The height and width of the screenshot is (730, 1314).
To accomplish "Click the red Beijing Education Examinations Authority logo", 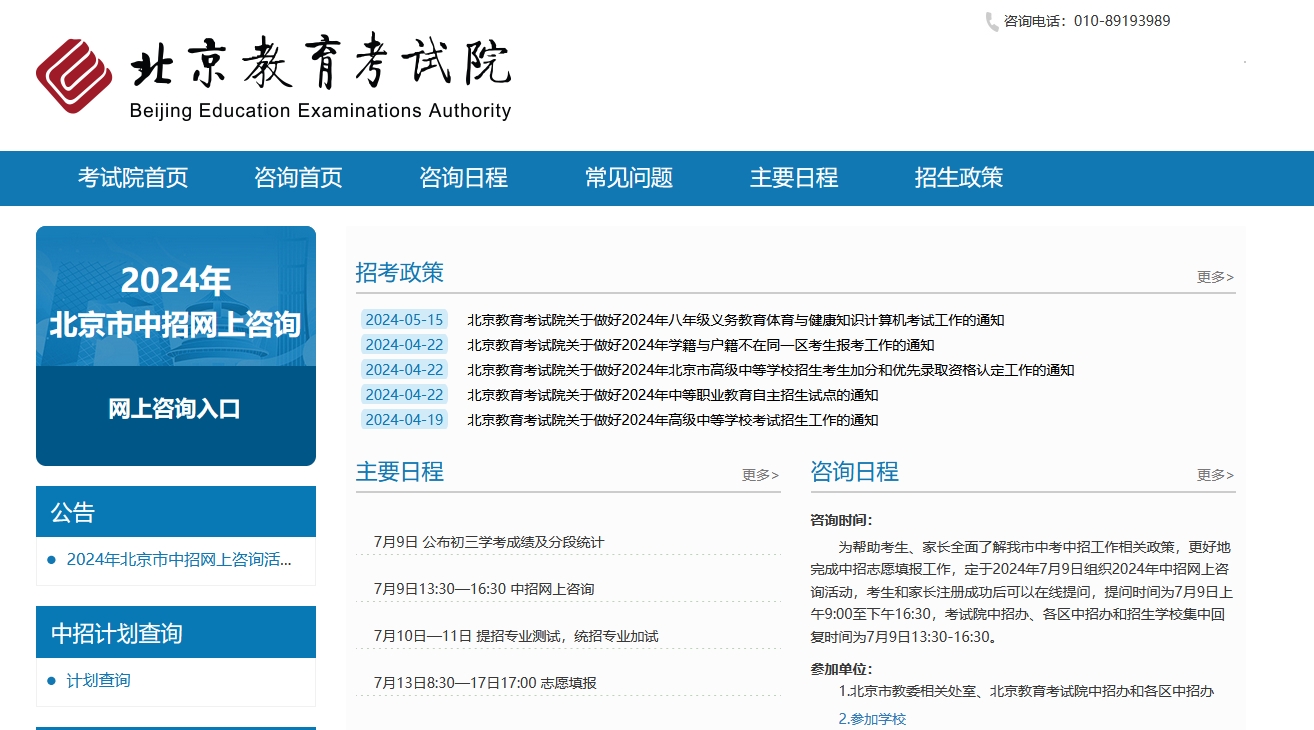I will (75, 76).
